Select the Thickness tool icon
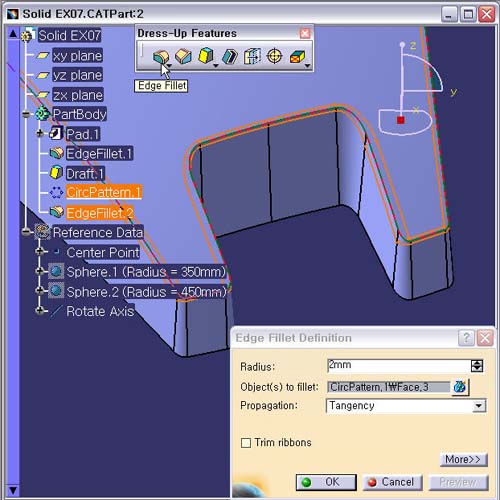The image size is (500, 500). [252, 56]
